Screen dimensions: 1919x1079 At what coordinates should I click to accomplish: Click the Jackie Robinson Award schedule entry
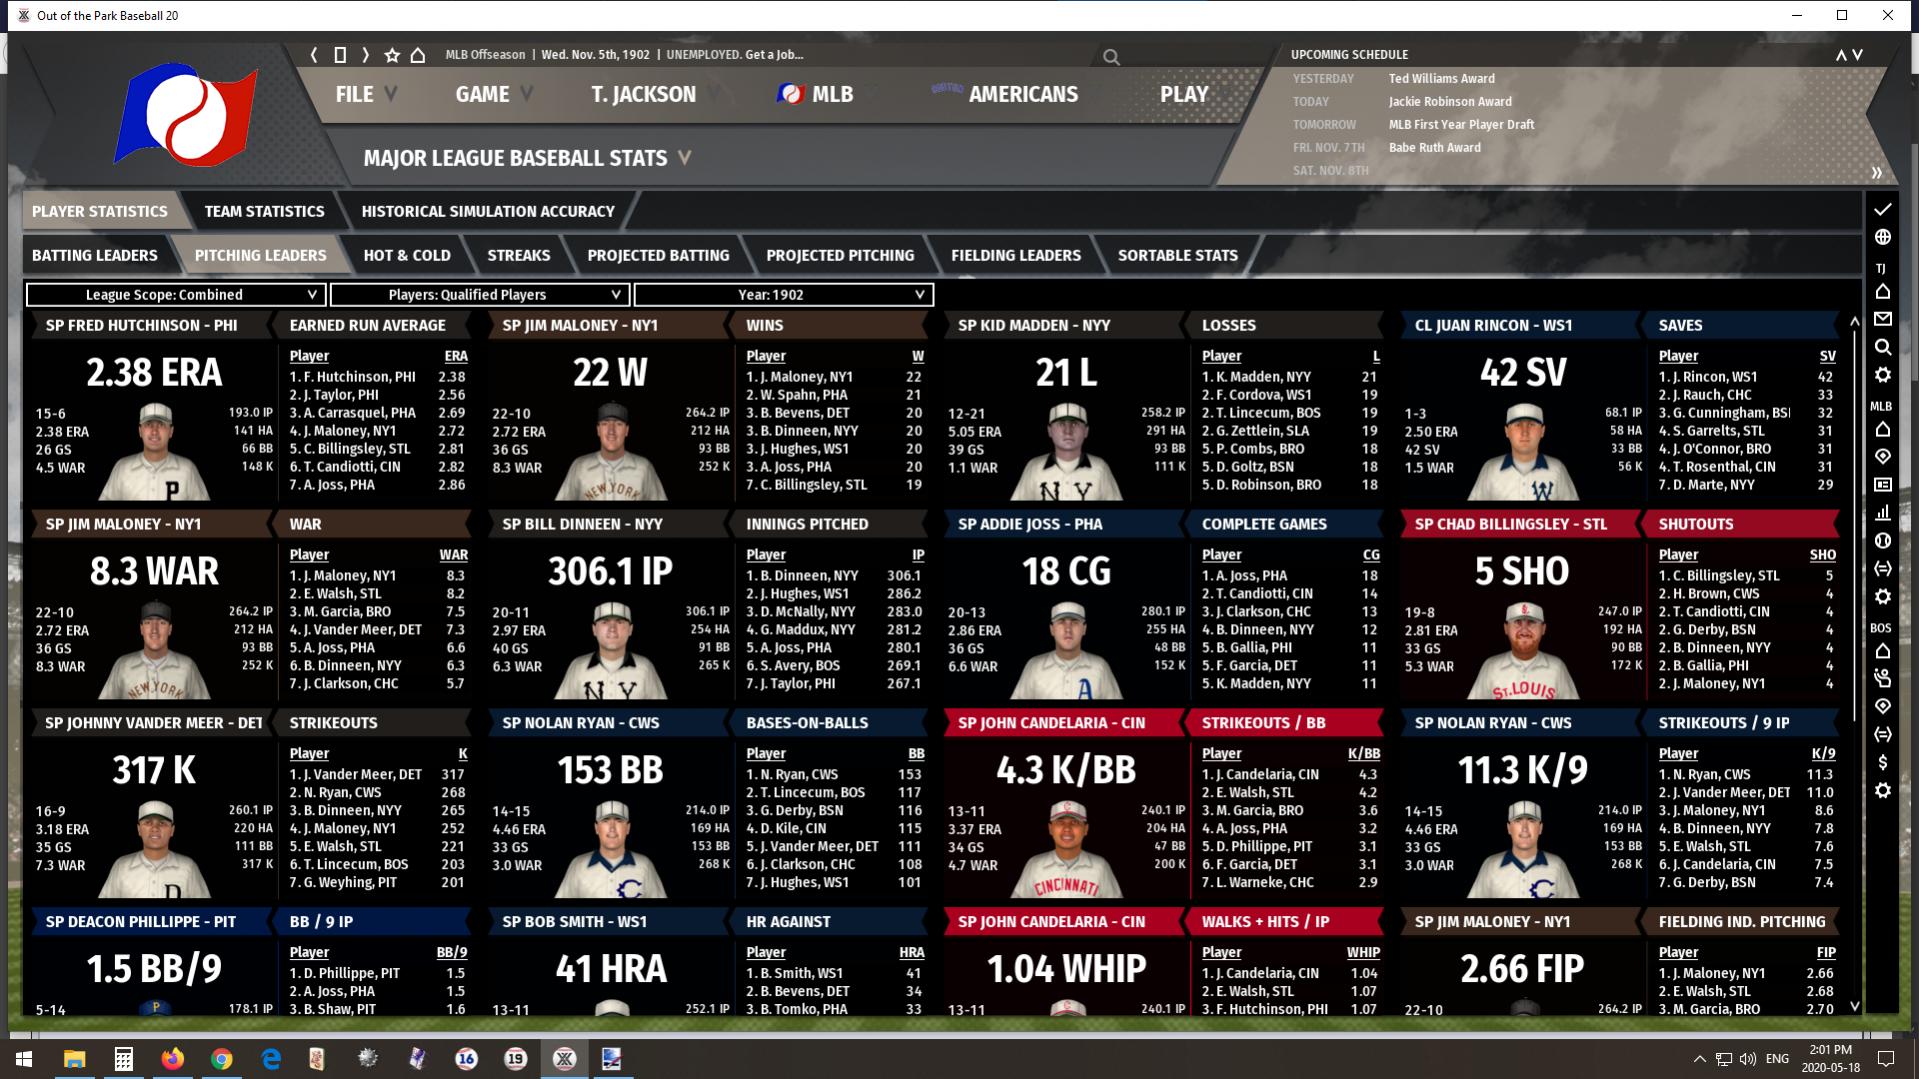pyautogui.click(x=1450, y=101)
